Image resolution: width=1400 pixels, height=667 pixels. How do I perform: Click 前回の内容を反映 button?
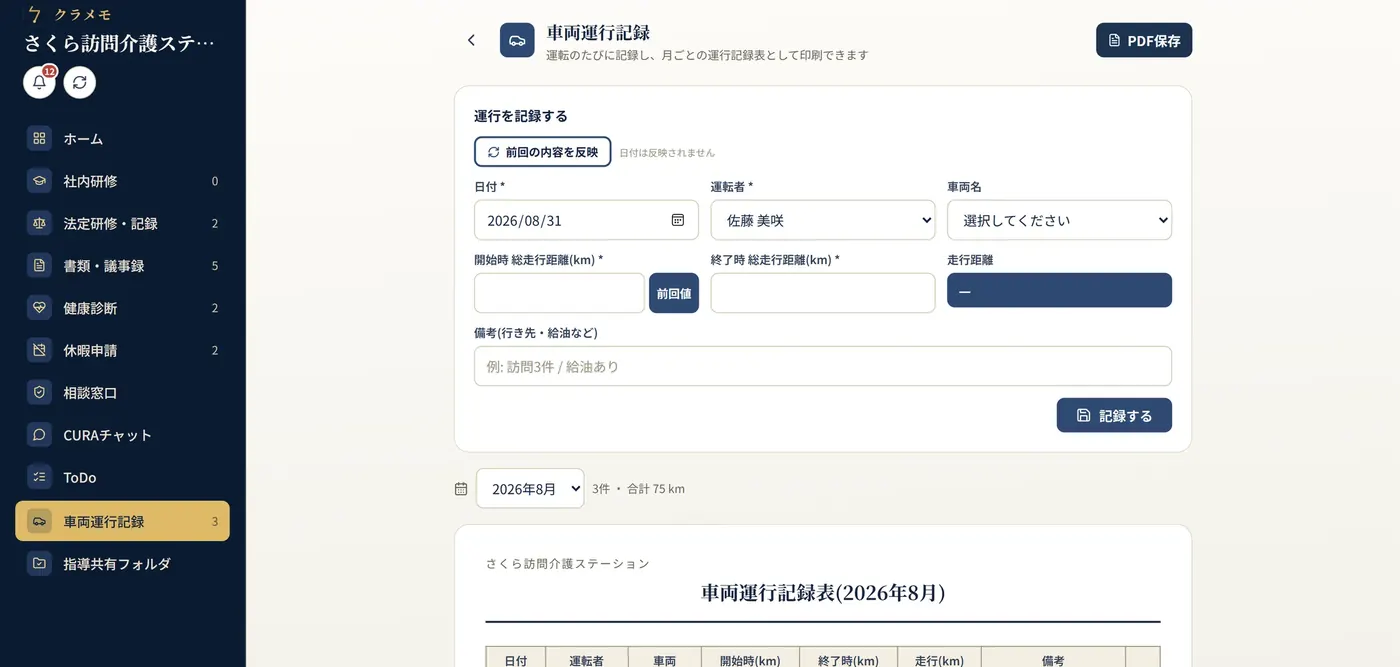pos(542,152)
